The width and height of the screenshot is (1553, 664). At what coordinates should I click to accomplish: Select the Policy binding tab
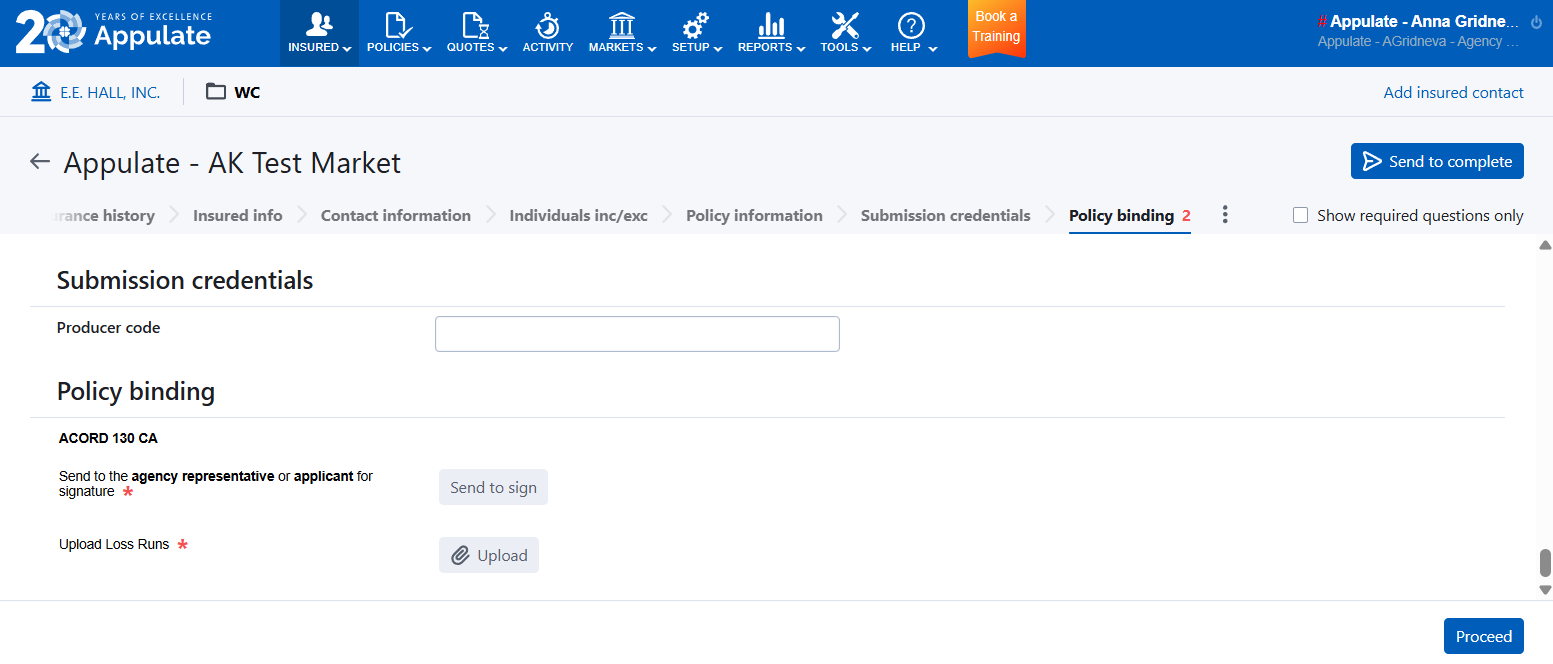point(1130,216)
